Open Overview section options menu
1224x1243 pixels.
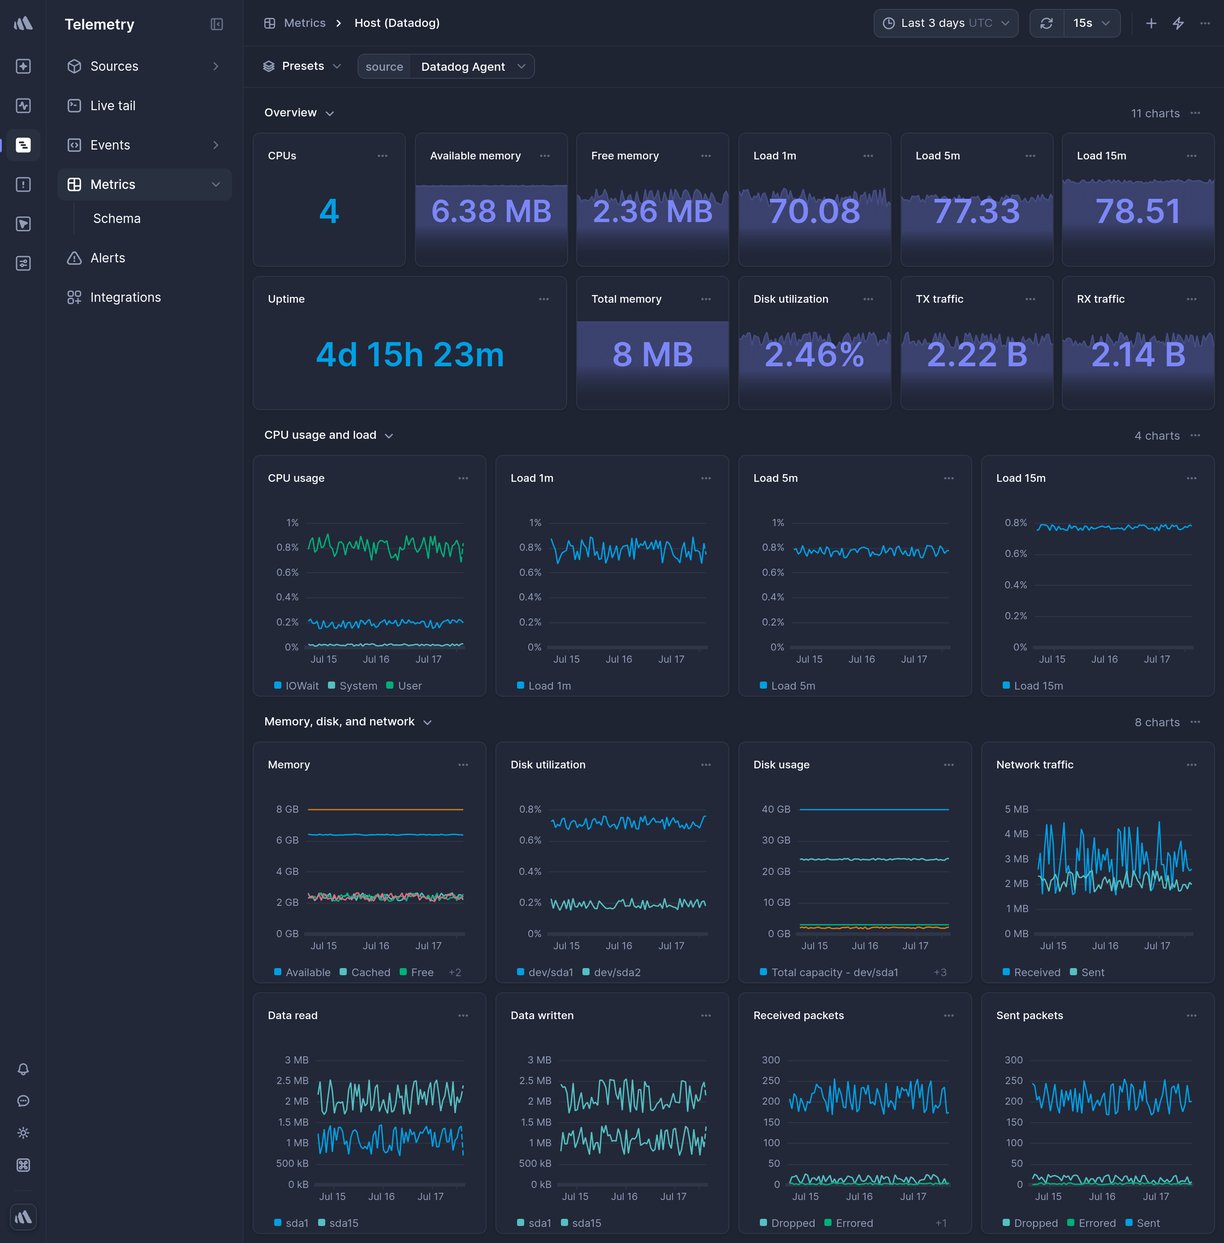(1195, 113)
